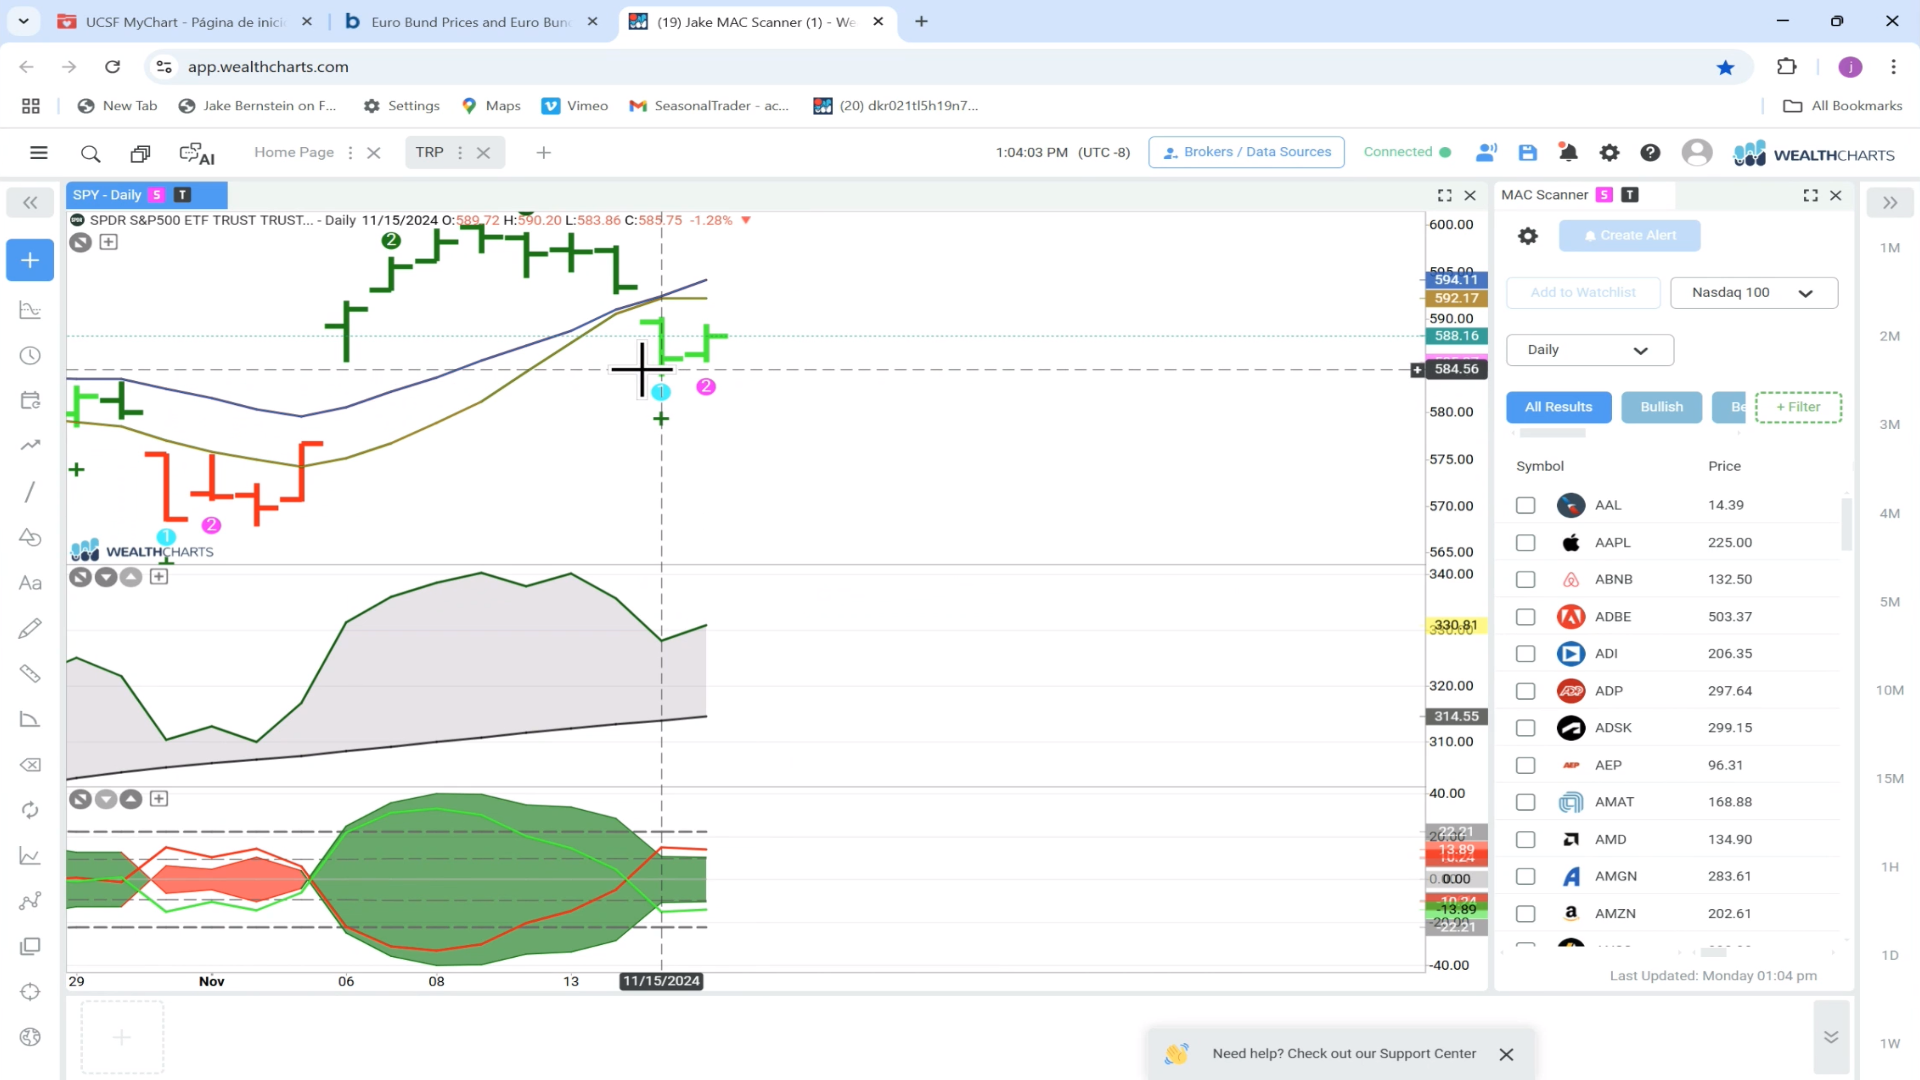
Task: Show Bullish scanner results tab
Action: [x=1661, y=407]
